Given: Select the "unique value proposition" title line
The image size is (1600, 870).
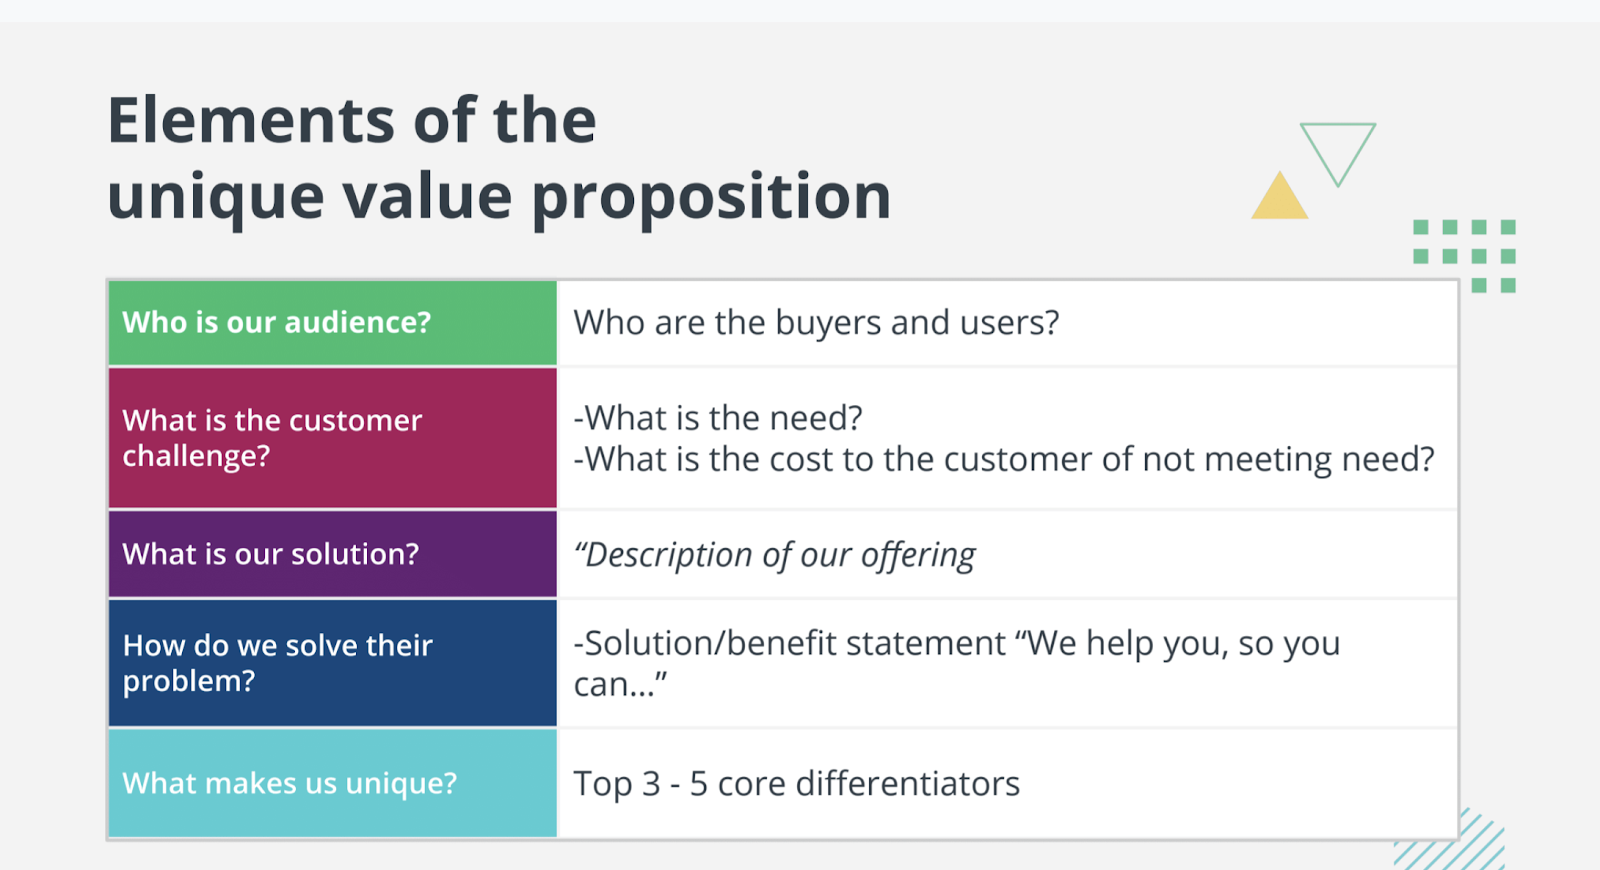Looking at the screenshot, I should pyautogui.click(x=498, y=196).
